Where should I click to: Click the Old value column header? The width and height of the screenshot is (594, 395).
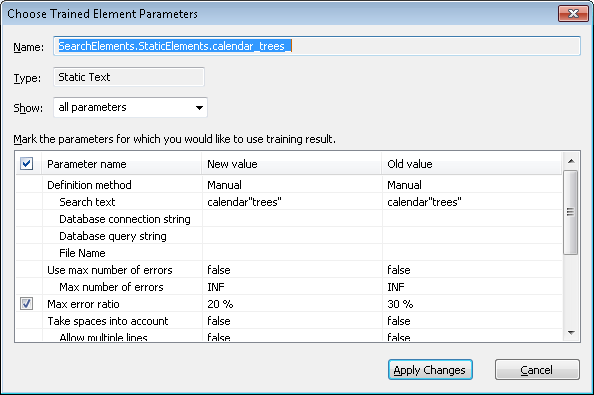pyautogui.click(x=472, y=164)
